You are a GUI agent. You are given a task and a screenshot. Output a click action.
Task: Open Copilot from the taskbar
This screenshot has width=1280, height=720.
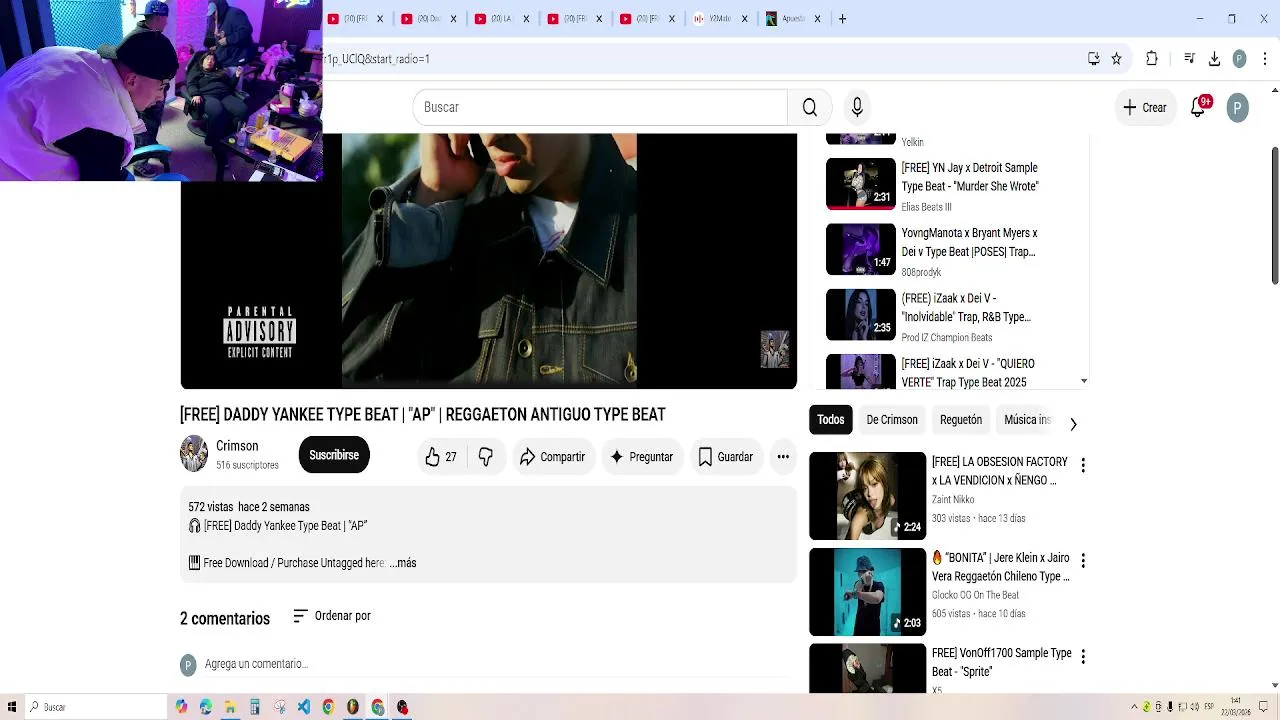pyautogui.click(x=181, y=707)
